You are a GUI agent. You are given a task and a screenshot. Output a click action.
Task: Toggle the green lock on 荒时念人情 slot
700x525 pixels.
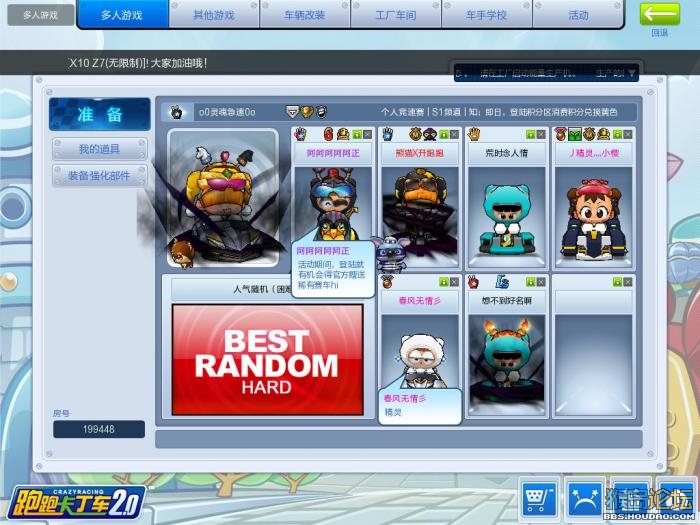tap(530, 134)
